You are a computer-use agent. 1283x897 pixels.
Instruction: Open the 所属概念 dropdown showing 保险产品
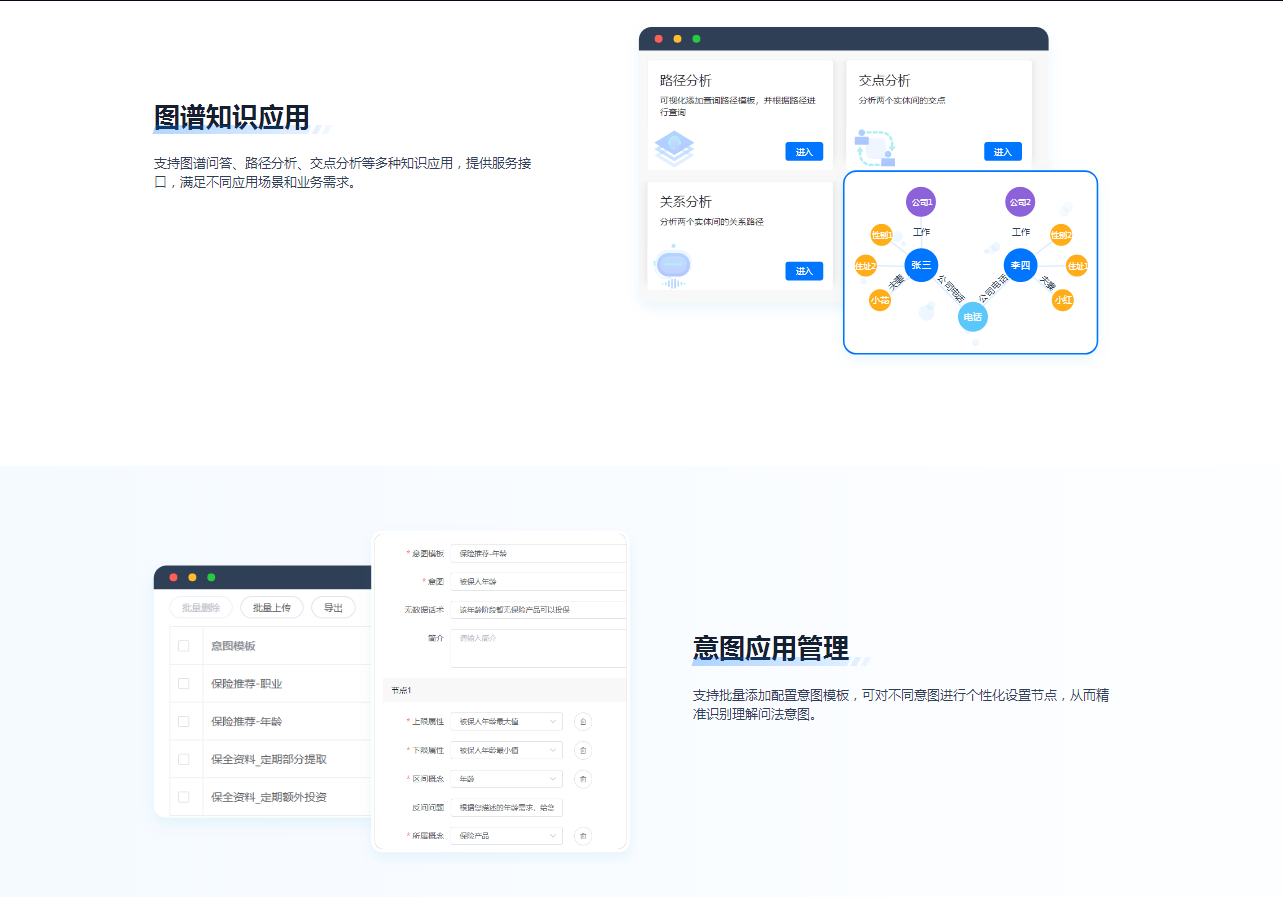click(506, 835)
